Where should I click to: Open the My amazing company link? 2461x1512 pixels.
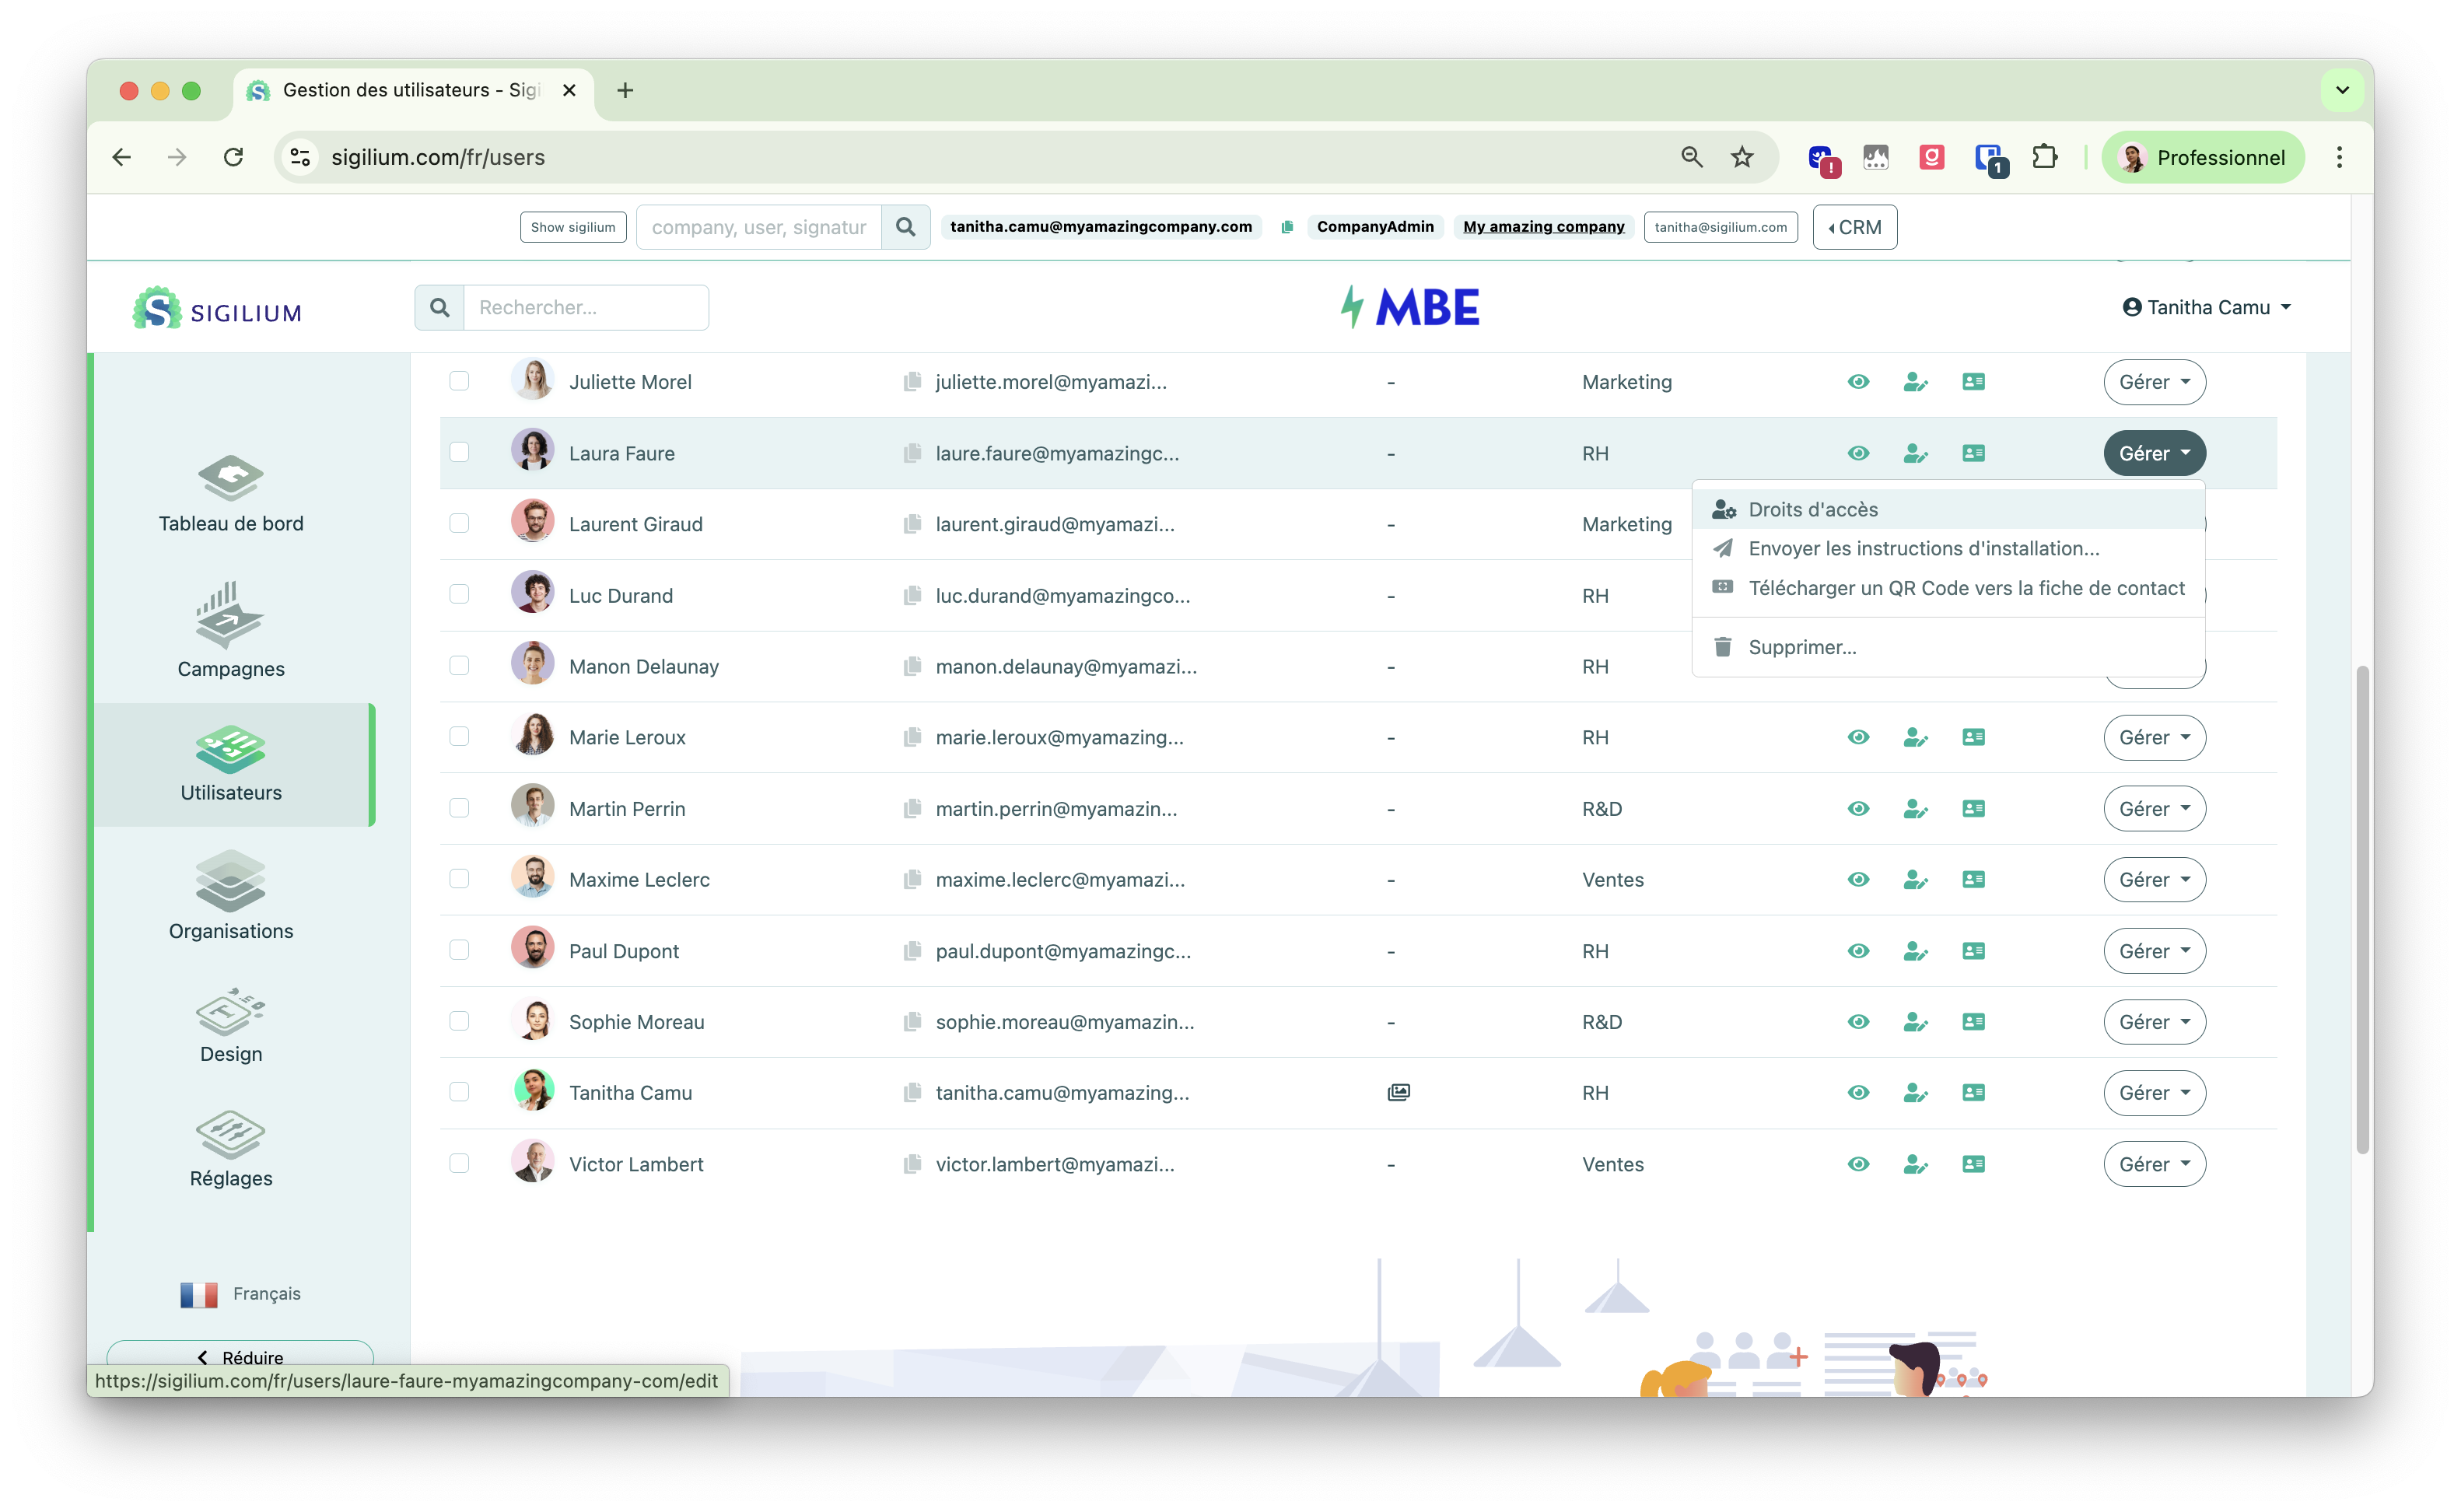[1543, 227]
